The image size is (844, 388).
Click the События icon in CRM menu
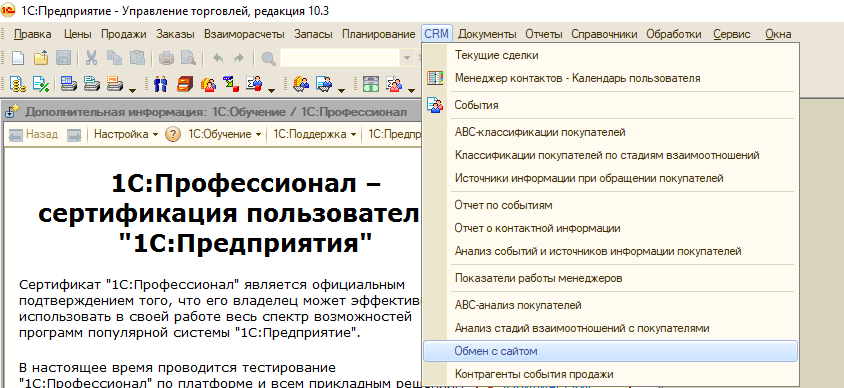coord(435,105)
